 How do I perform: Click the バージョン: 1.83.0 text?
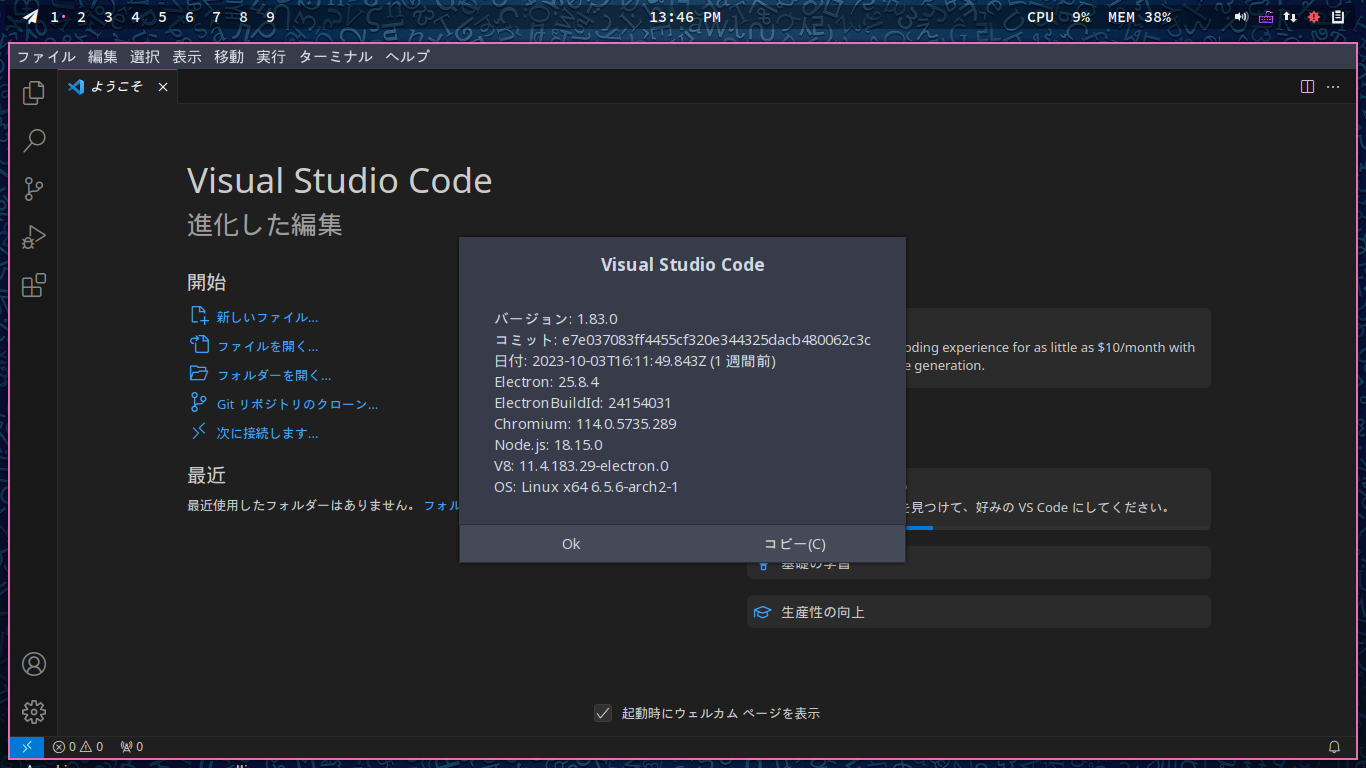tap(556, 319)
